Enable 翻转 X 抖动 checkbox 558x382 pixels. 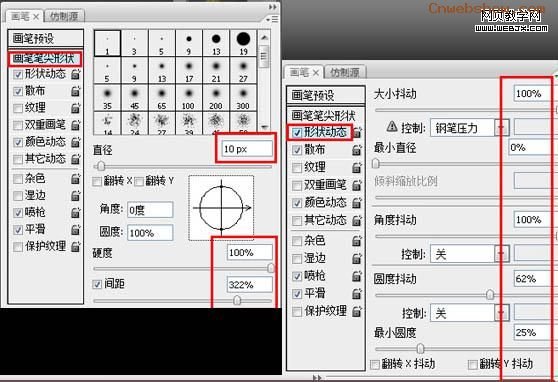[x=375, y=365]
